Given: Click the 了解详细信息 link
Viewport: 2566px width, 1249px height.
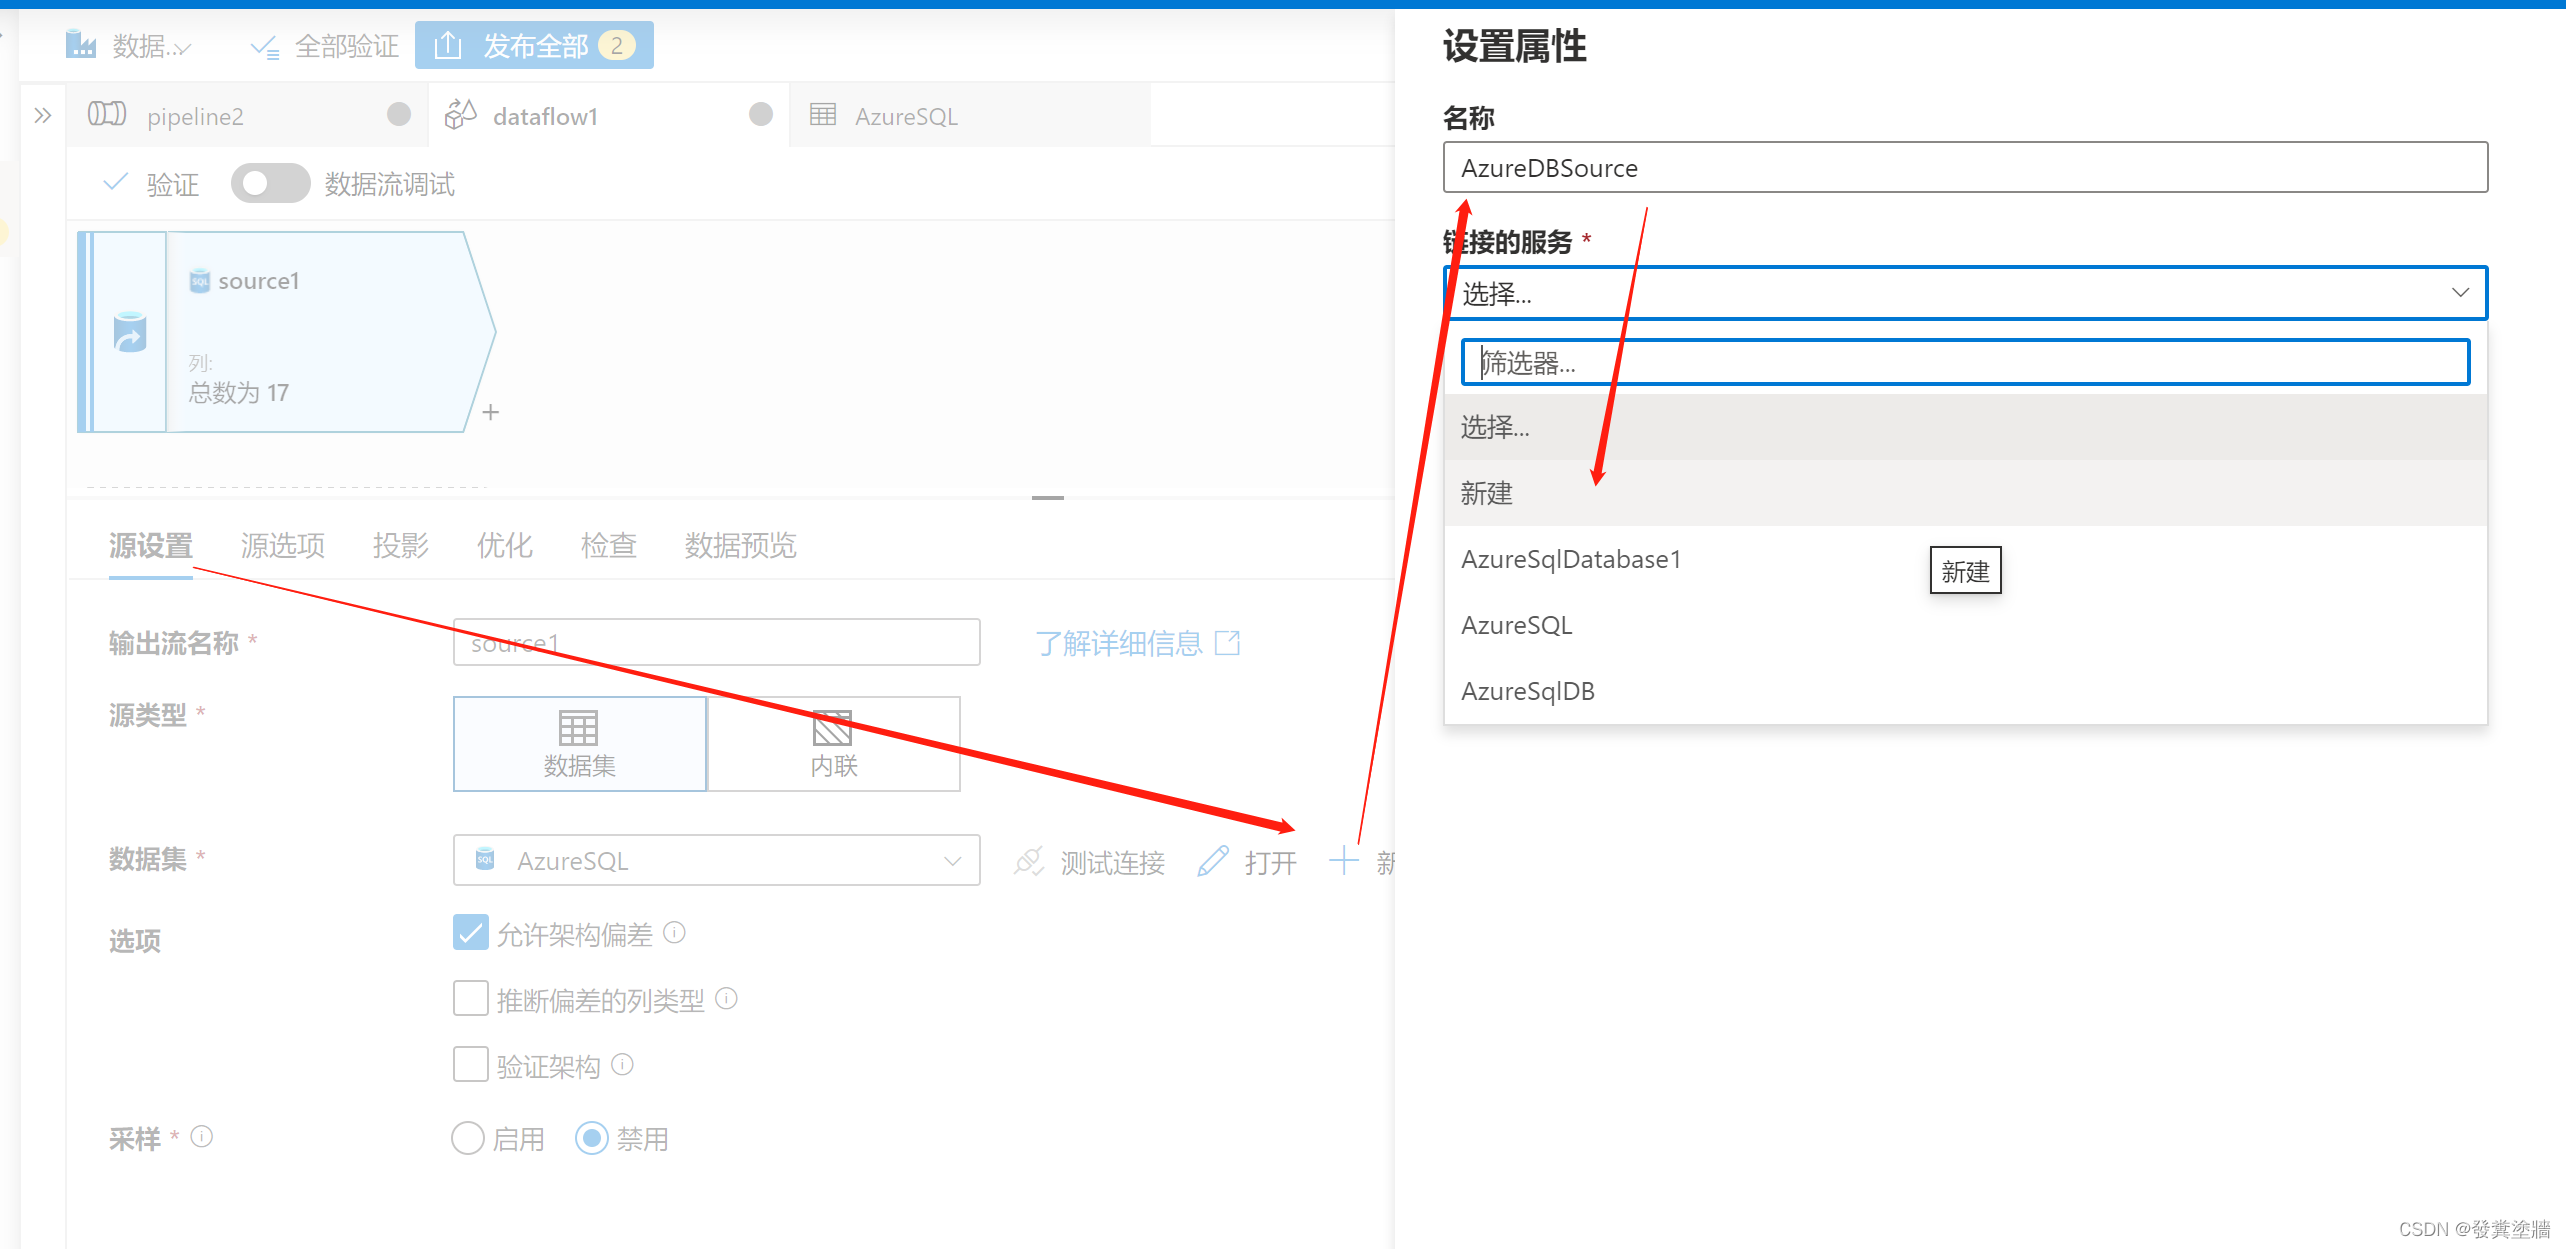Looking at the screenshot, I should pyautogui.click(x=1121, y=643).
